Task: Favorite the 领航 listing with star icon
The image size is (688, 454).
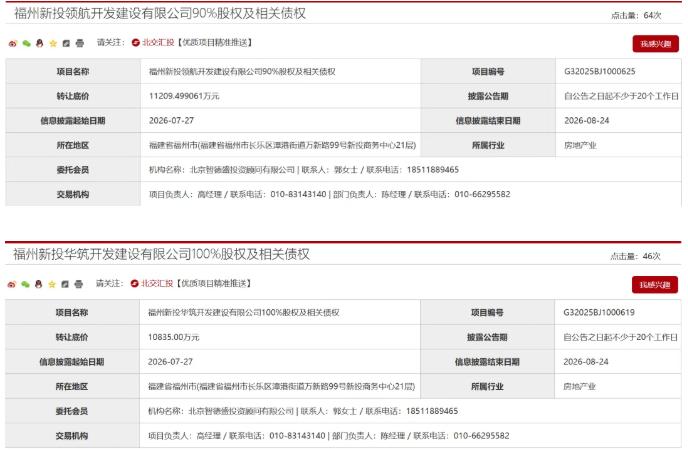Action: 53,43
